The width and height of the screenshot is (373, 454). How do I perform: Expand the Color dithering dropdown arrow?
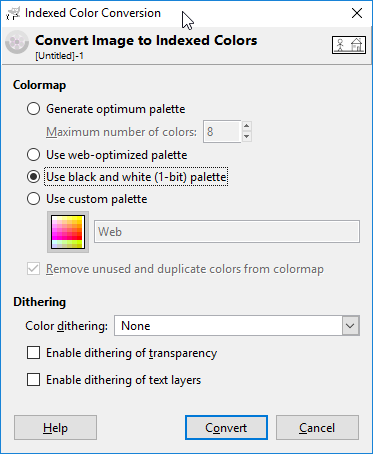tap(350, 326)
